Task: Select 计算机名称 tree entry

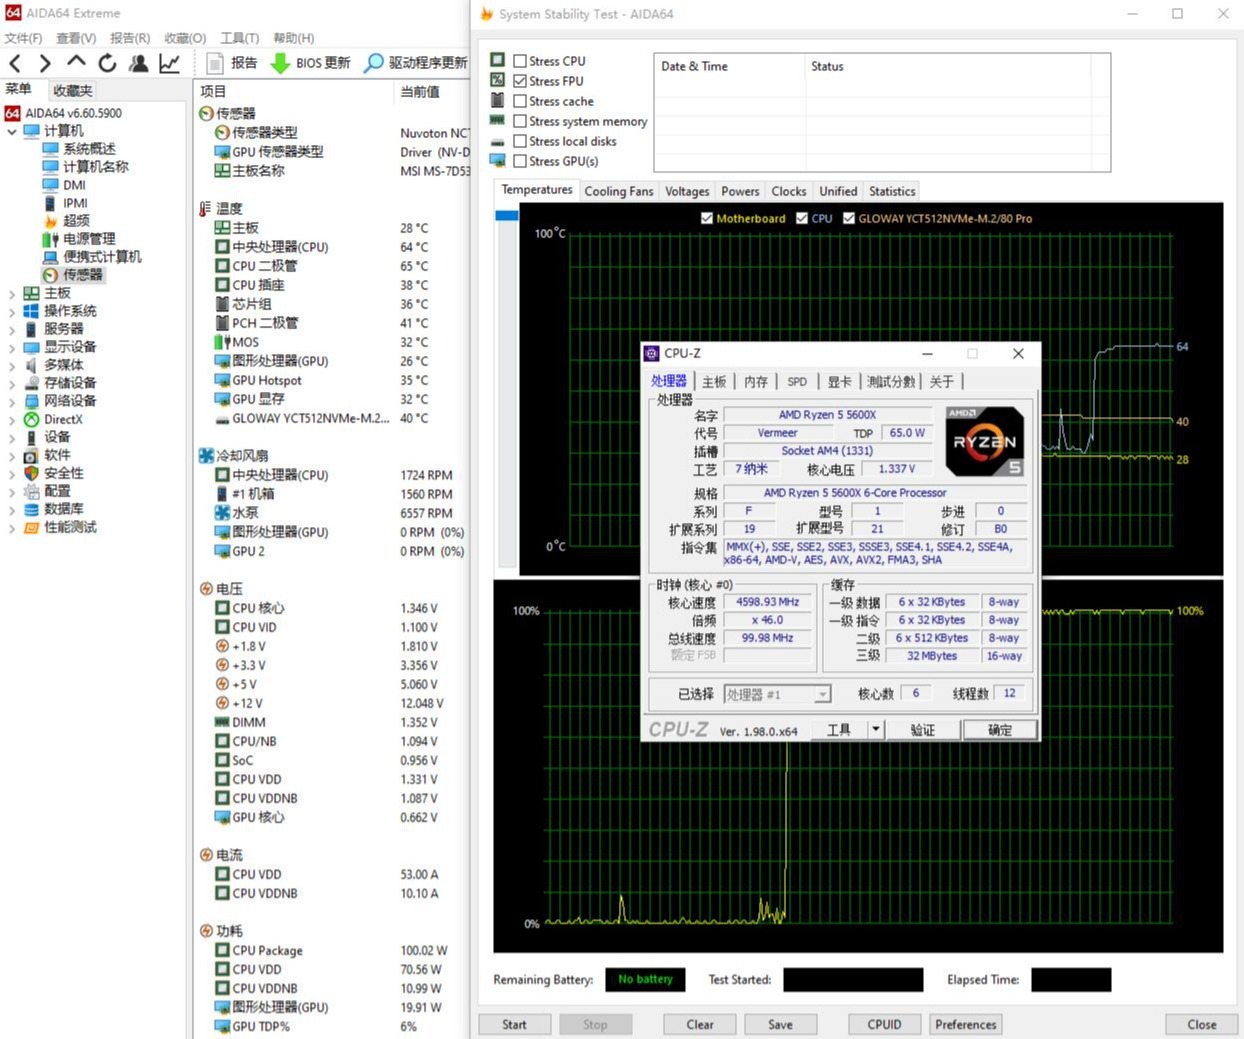Action: click(x=85, y=167)
